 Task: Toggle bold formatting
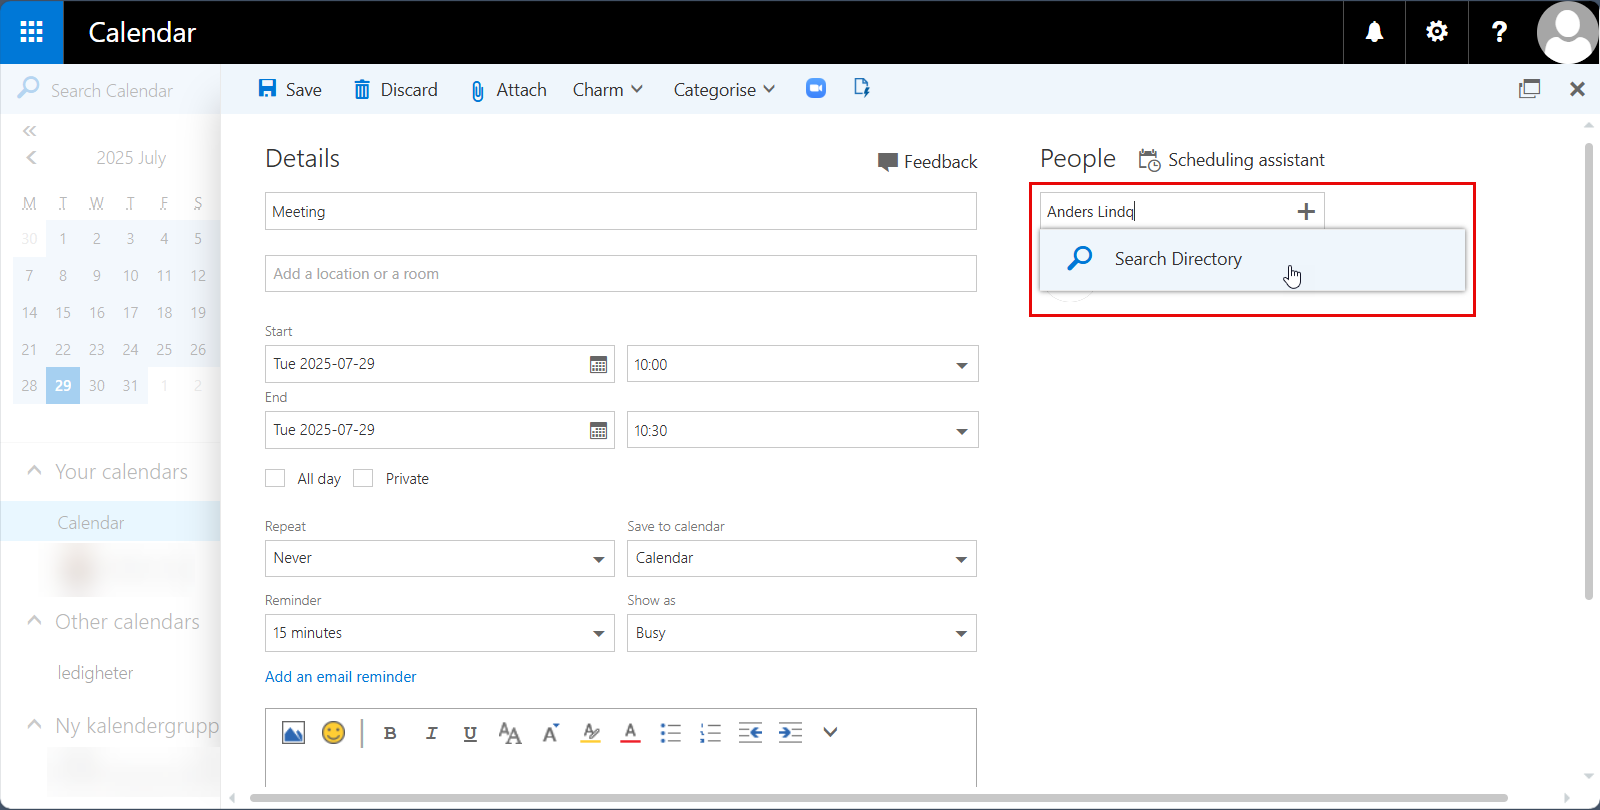pyautogui.click(x=390, y=733)
